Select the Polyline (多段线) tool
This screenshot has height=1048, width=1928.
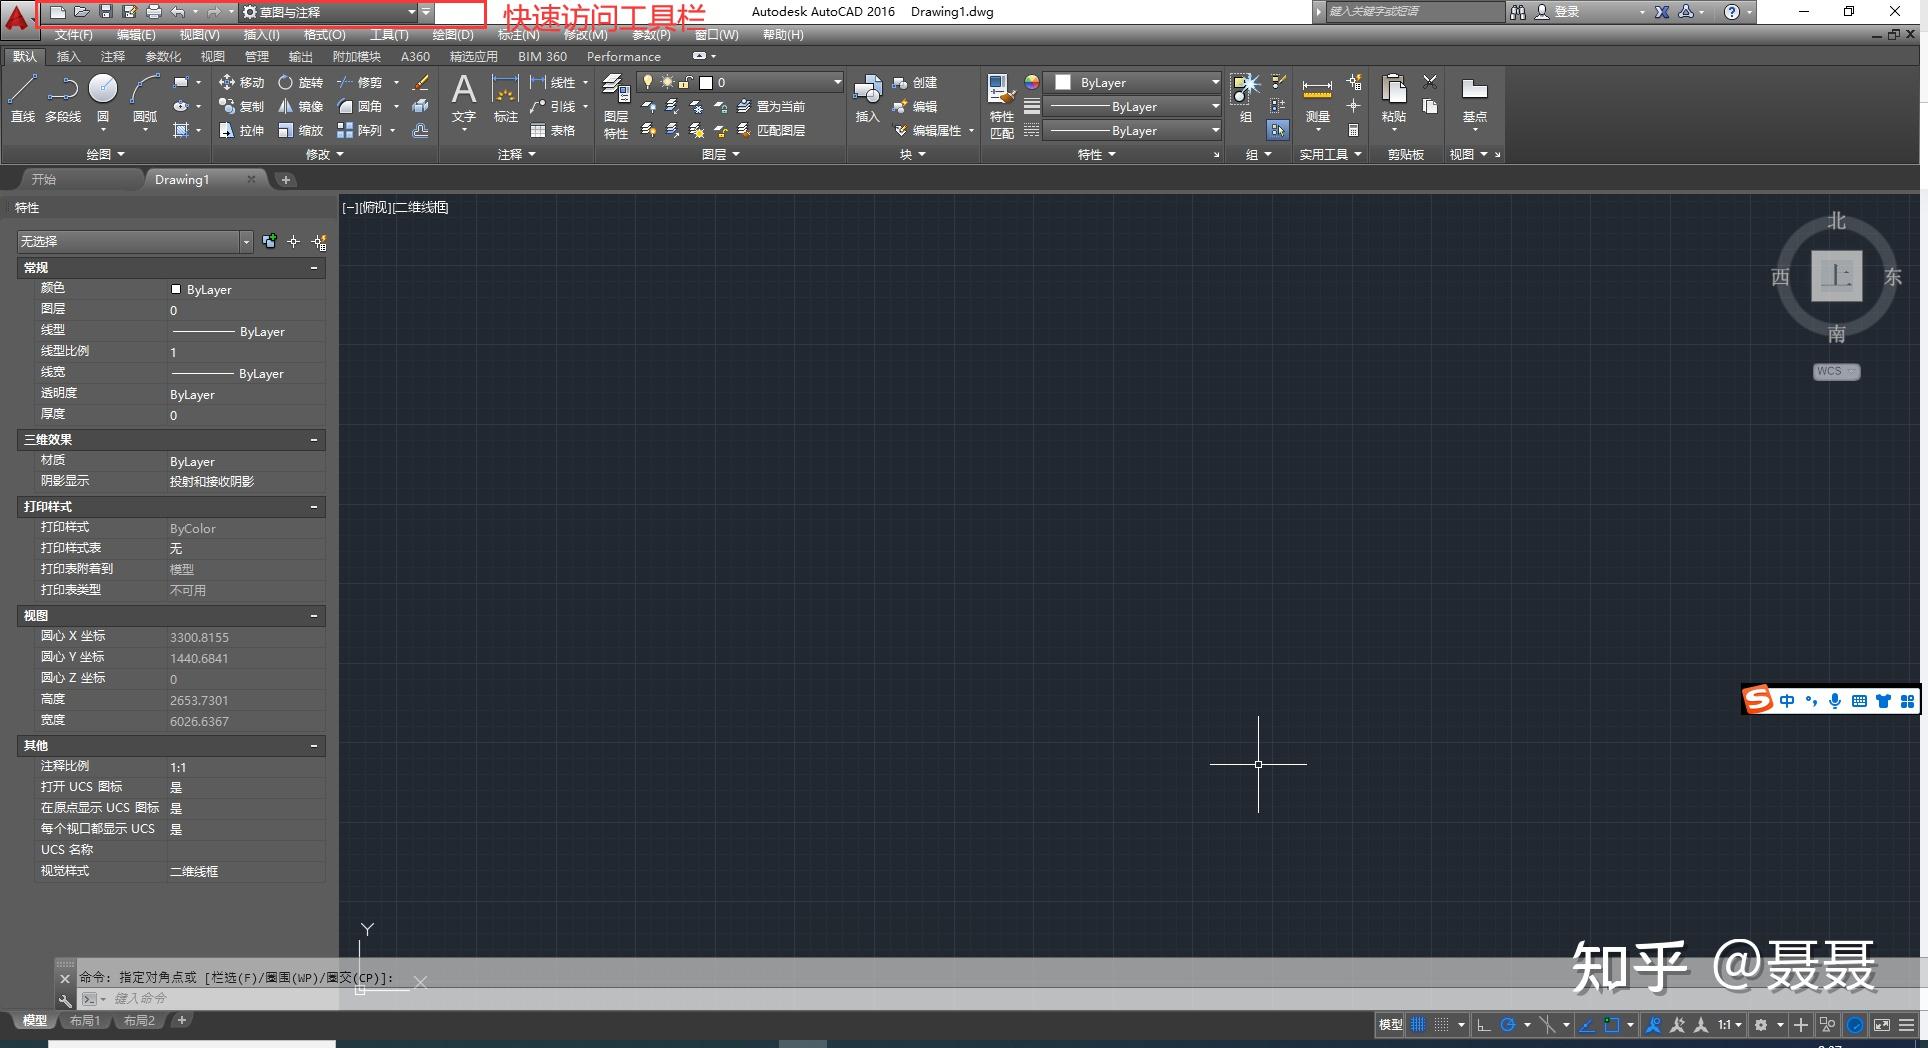pos(63,97)
